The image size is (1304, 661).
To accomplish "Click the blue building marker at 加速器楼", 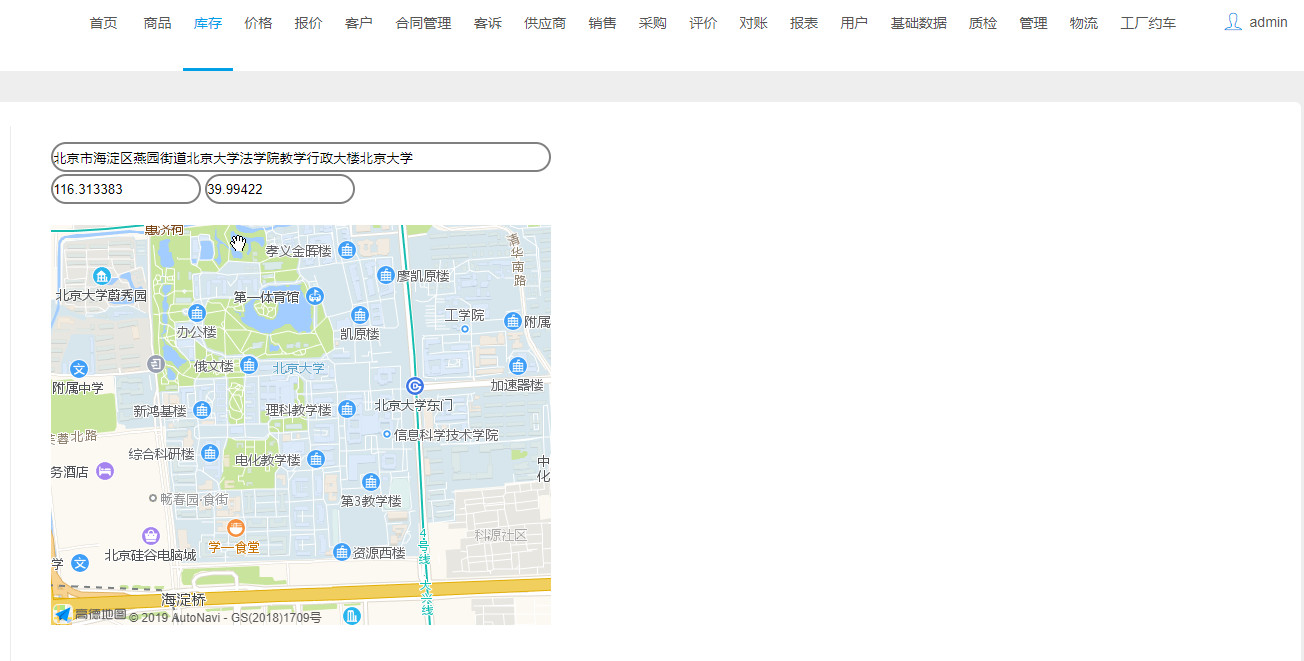I will [518, 365].
